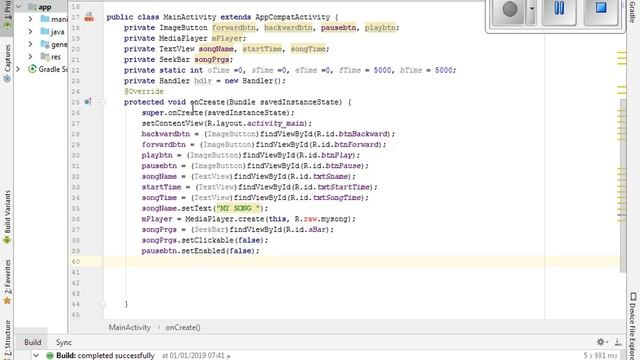Click the Gradle Scripts elephant icon
The width and height of the screenshot is (640, 360).
pos(32,69)
